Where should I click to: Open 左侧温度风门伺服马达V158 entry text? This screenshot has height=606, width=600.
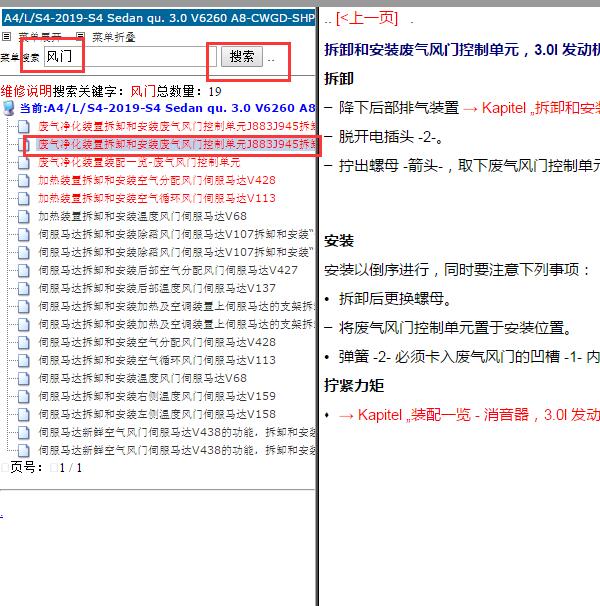pos(157,414)
